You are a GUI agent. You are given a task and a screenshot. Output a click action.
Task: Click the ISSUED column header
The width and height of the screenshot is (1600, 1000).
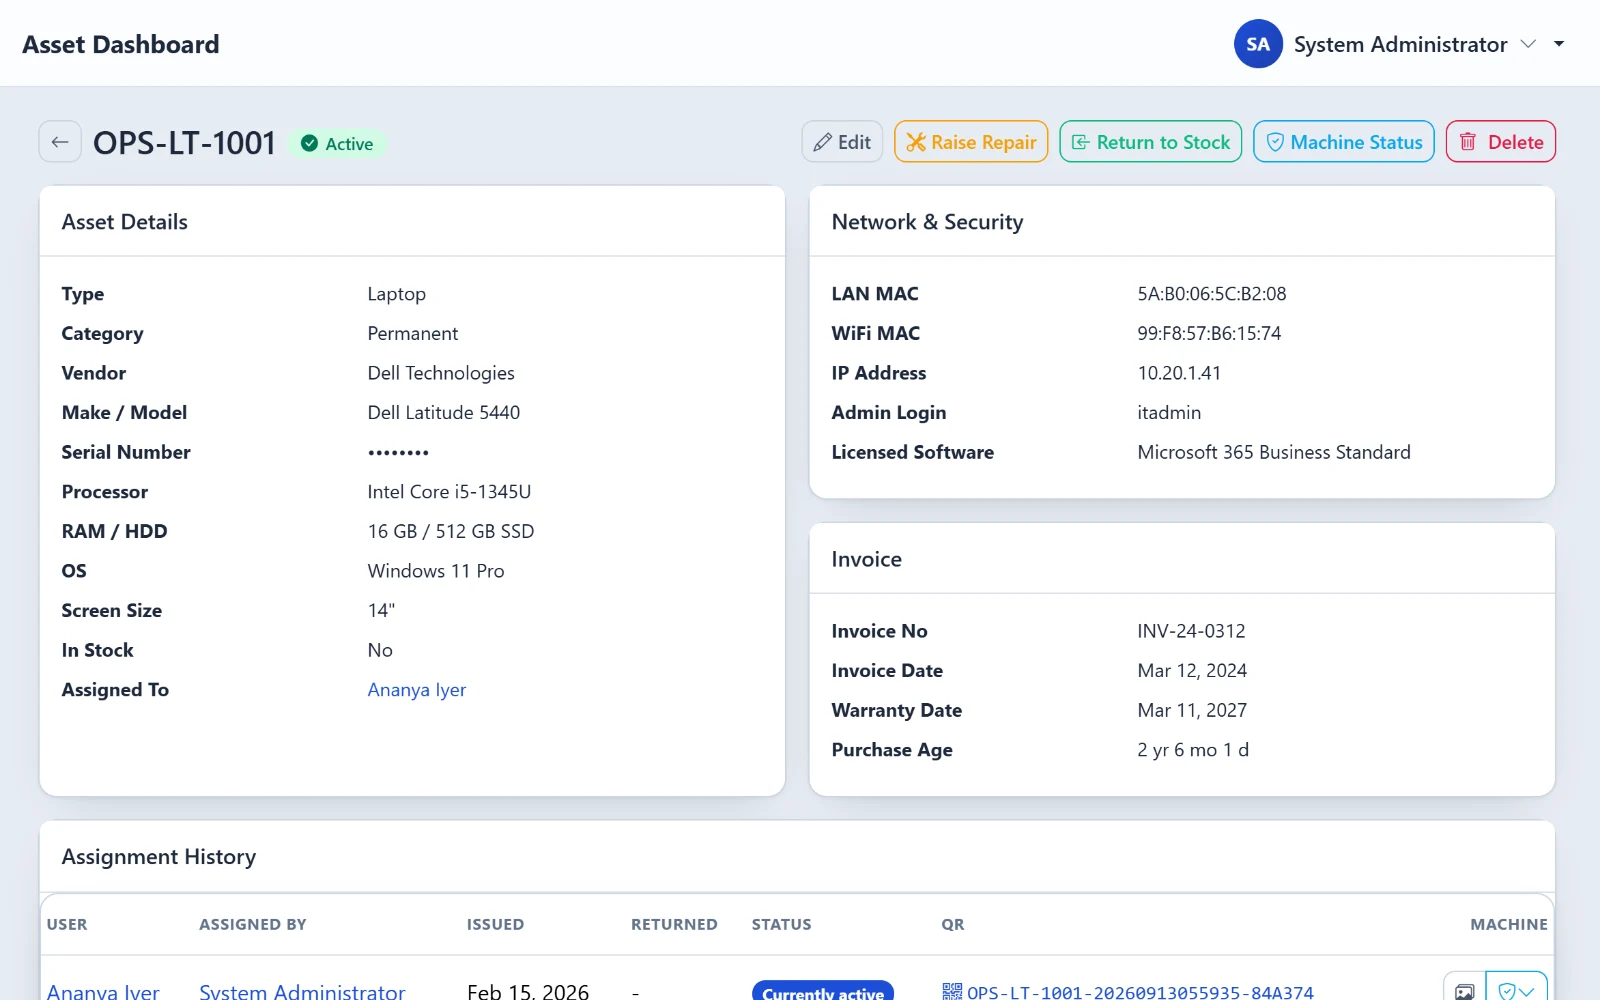pyautogui.click(x=495, y=925)
